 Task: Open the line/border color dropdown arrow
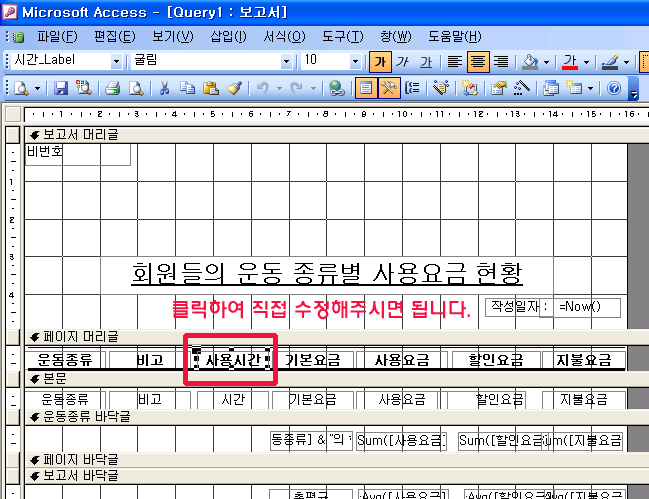[626, 62]
